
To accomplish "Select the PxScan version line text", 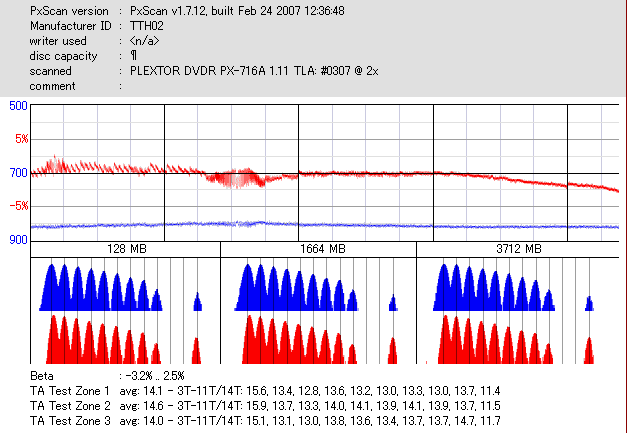I will pos(187,11).
